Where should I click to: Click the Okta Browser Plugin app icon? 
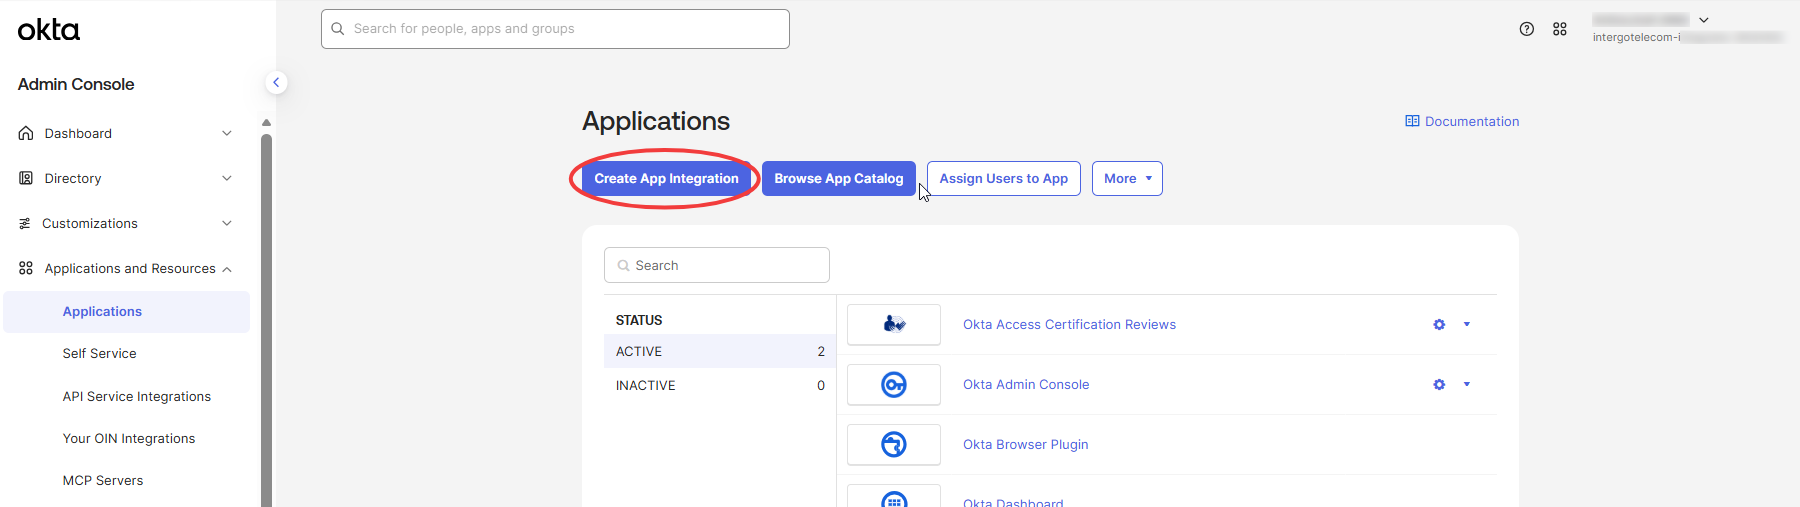click(x=894, y=444)
